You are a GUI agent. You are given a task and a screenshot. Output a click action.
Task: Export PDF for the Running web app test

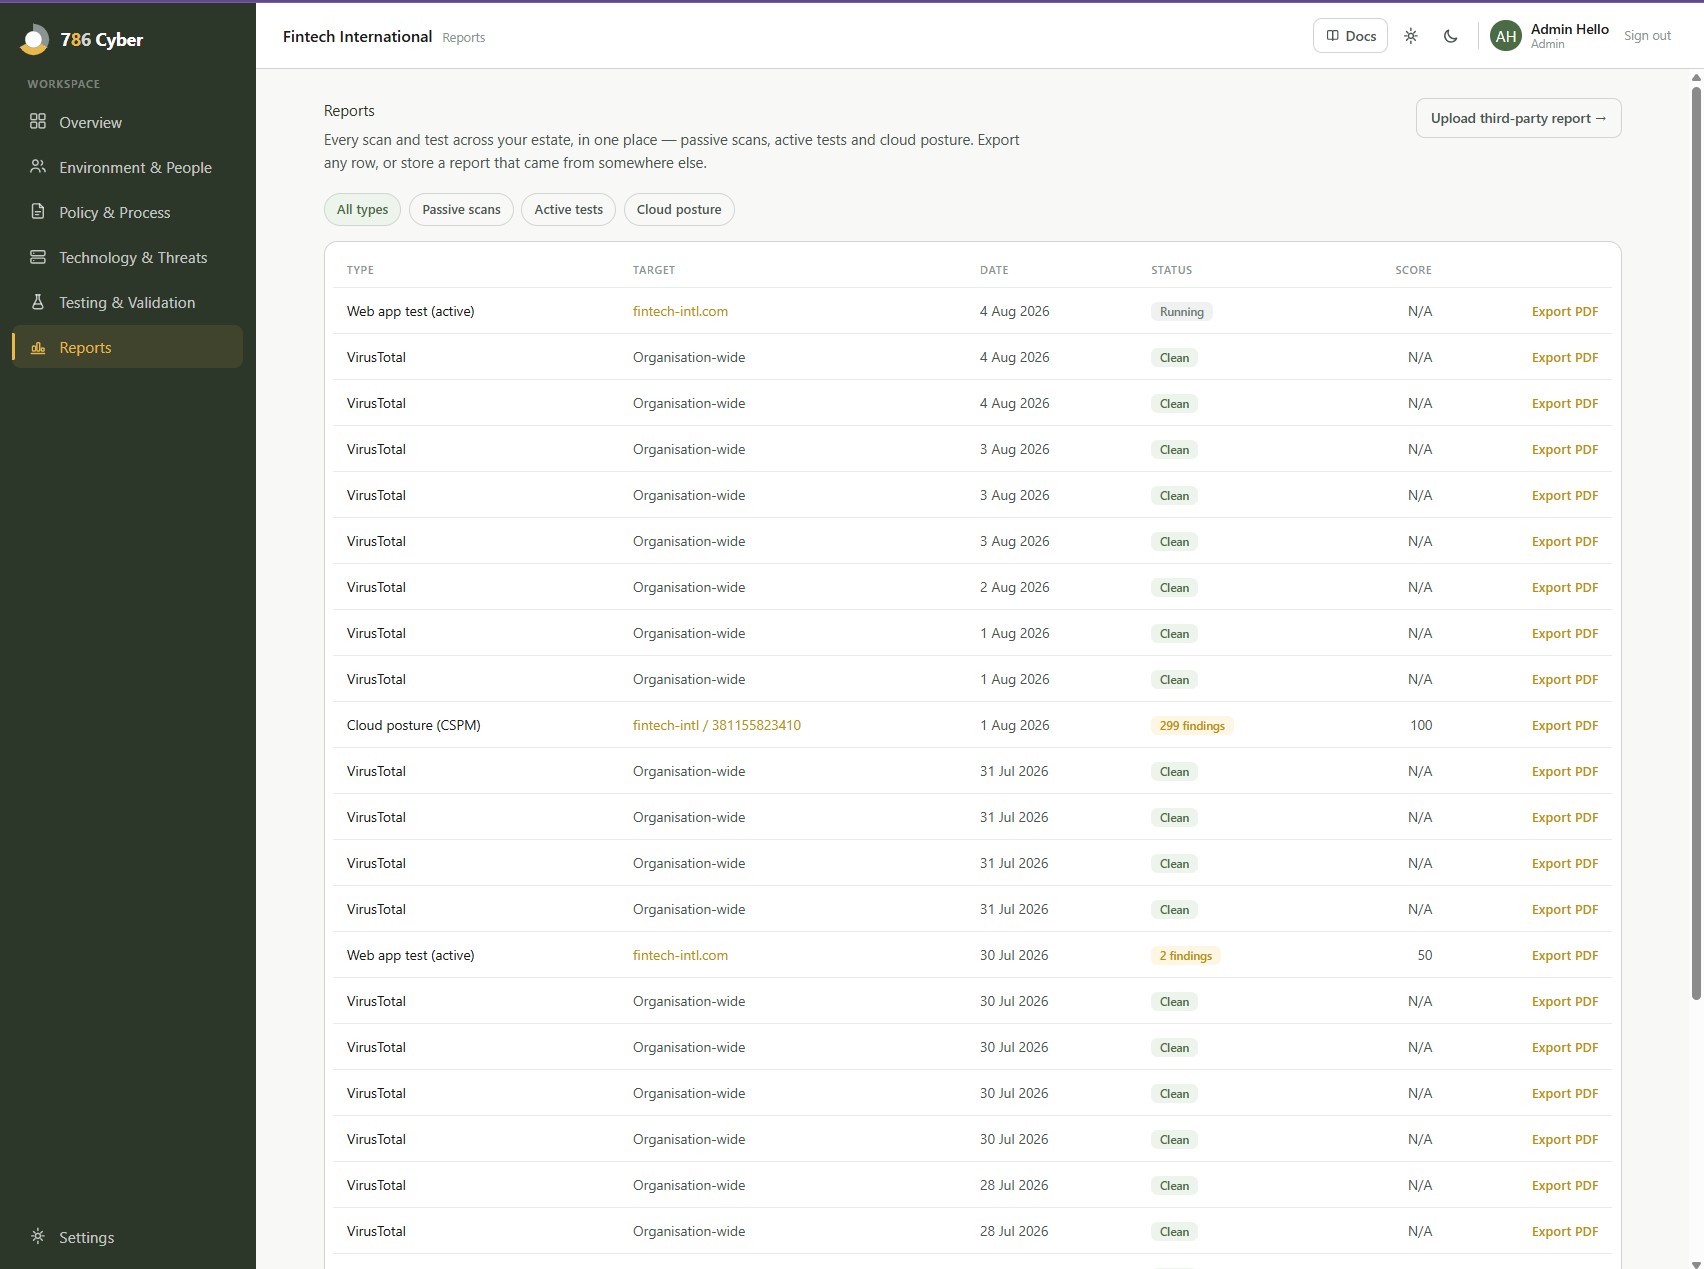click(1564, 311)
